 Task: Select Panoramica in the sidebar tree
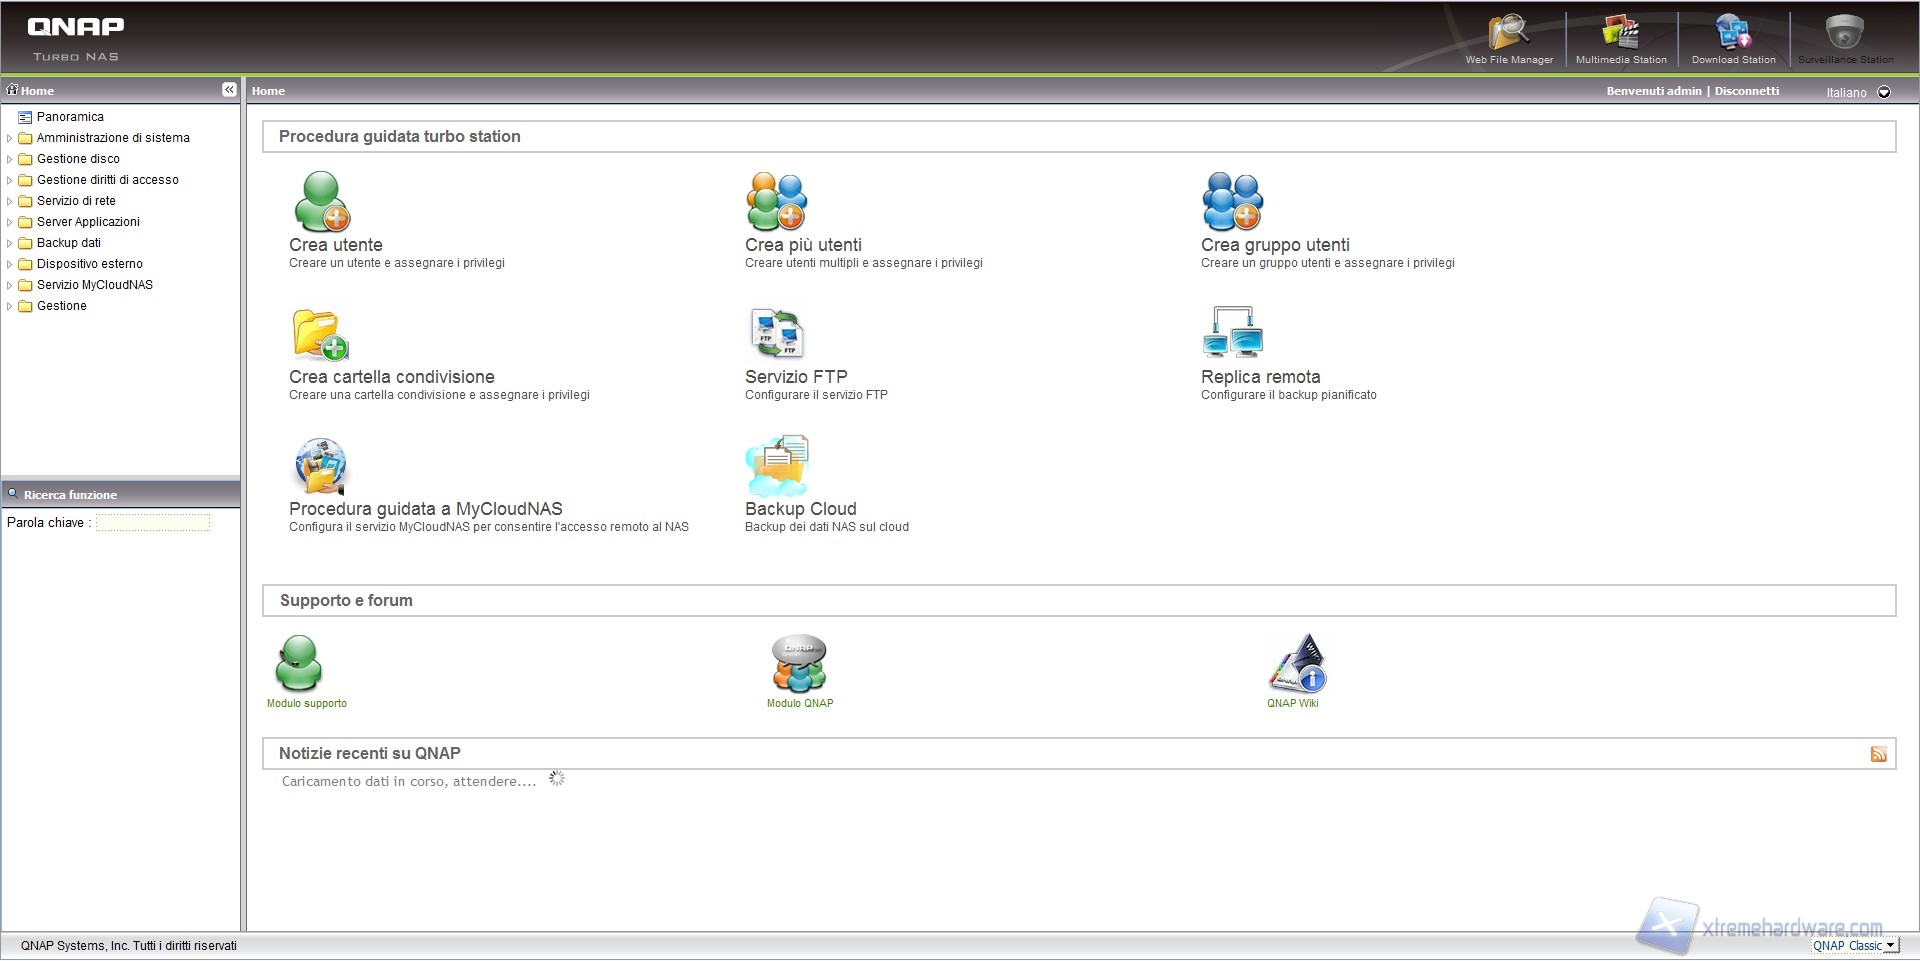pyautogui.click(x=70, y=117)
